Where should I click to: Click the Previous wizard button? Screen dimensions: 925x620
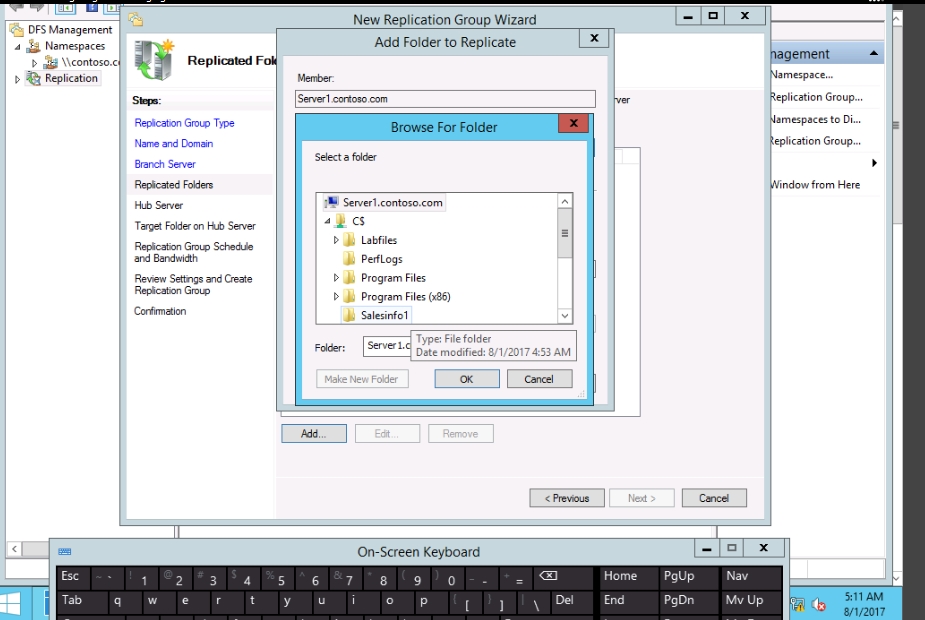pos(566,498)
